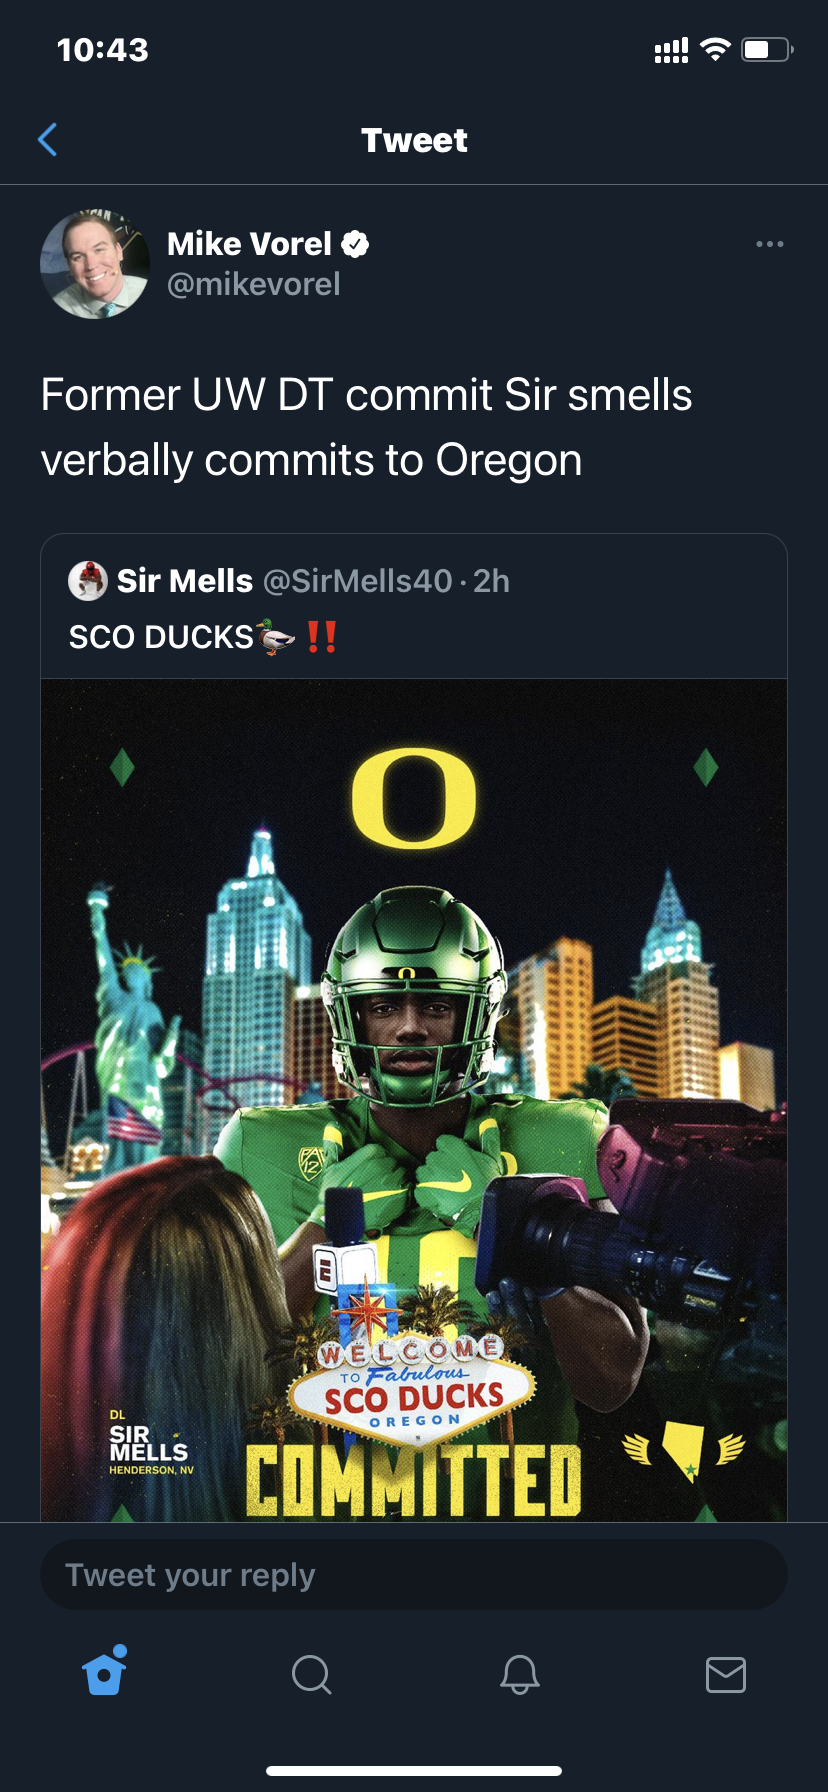Go to the Home tab

pos(105,1673)
